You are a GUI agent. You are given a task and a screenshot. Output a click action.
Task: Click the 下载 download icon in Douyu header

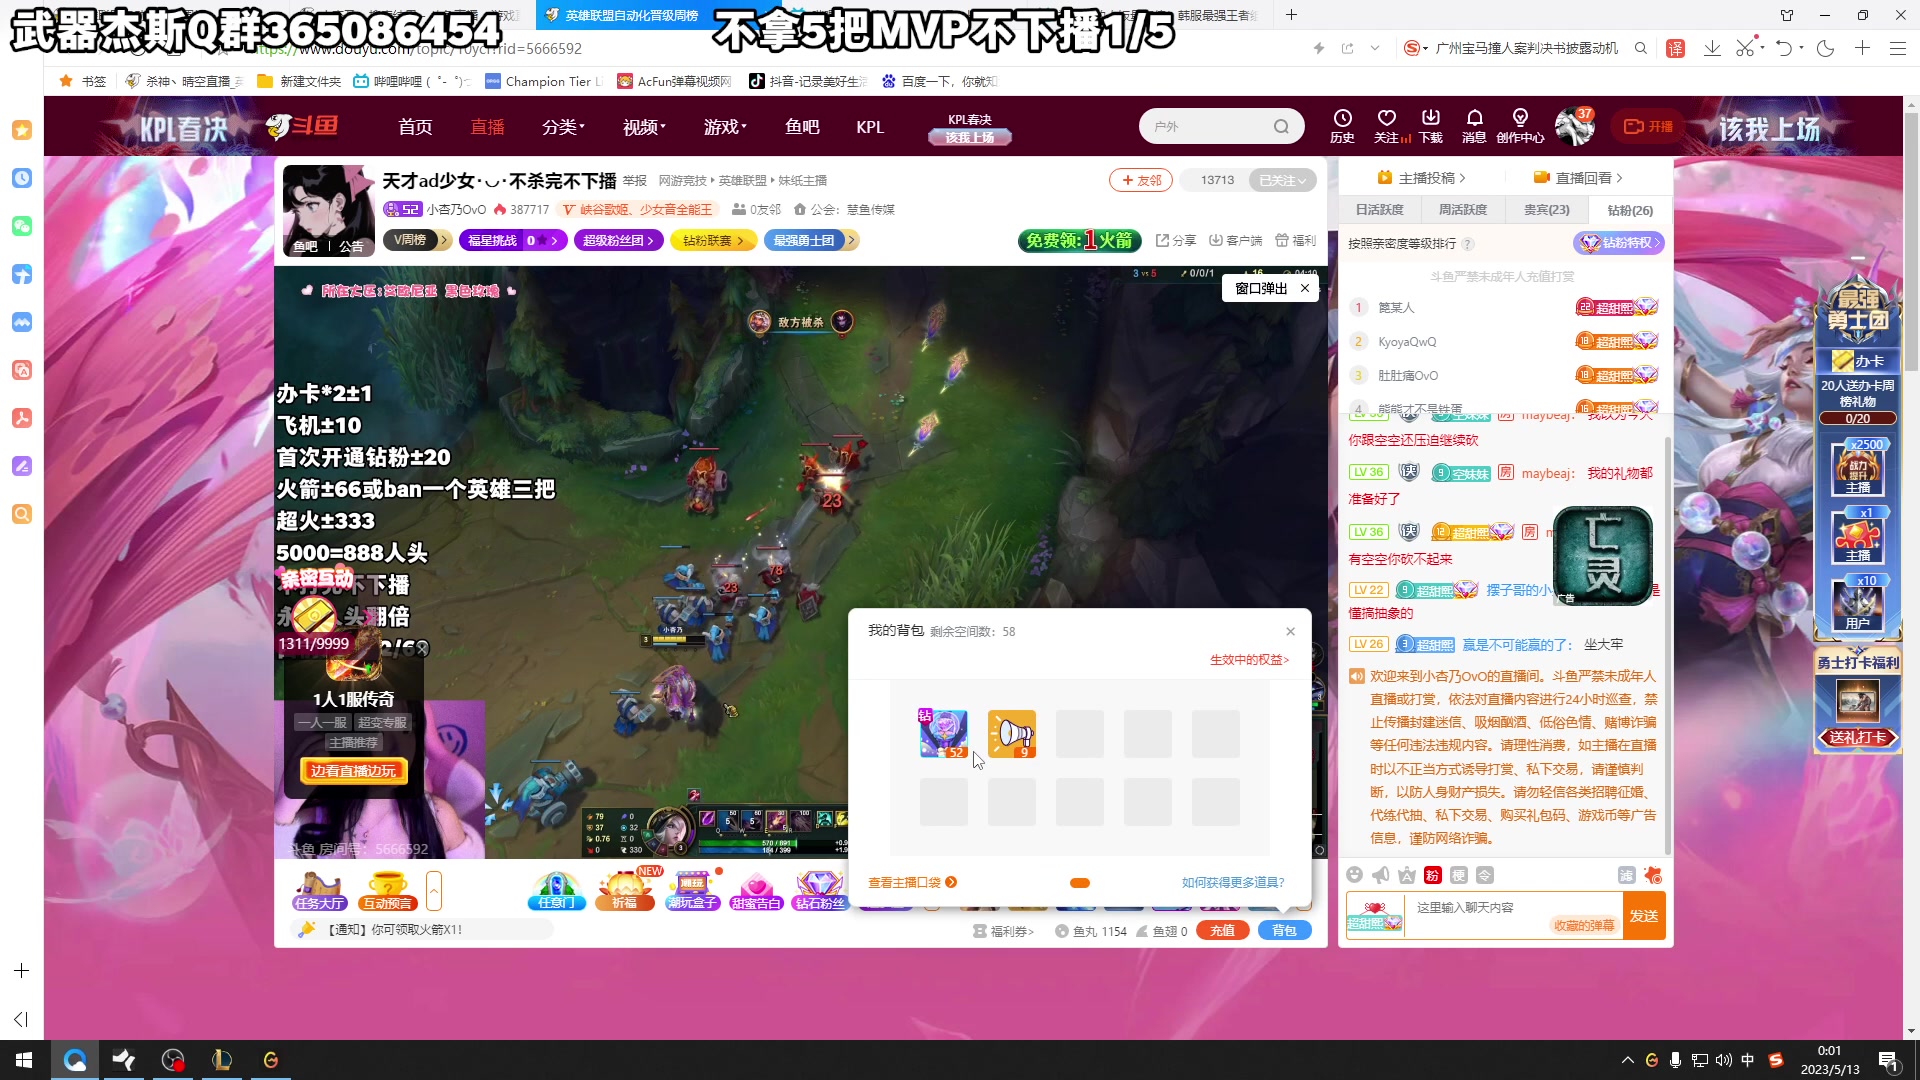[1431, 126]
